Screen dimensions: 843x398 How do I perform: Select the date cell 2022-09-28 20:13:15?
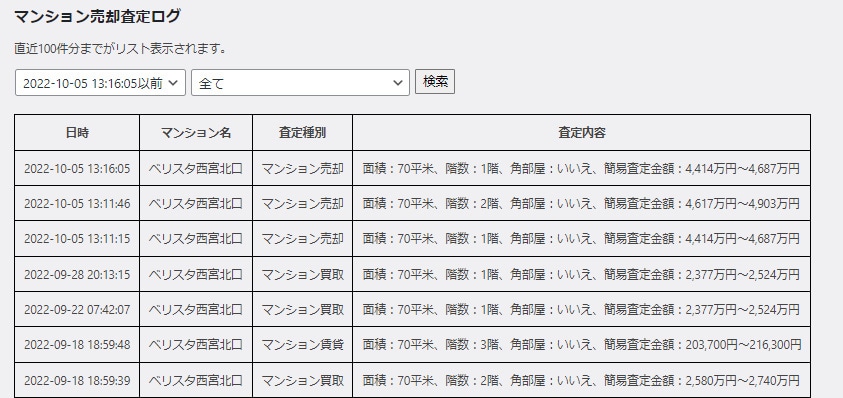click(x=77, y=274)
